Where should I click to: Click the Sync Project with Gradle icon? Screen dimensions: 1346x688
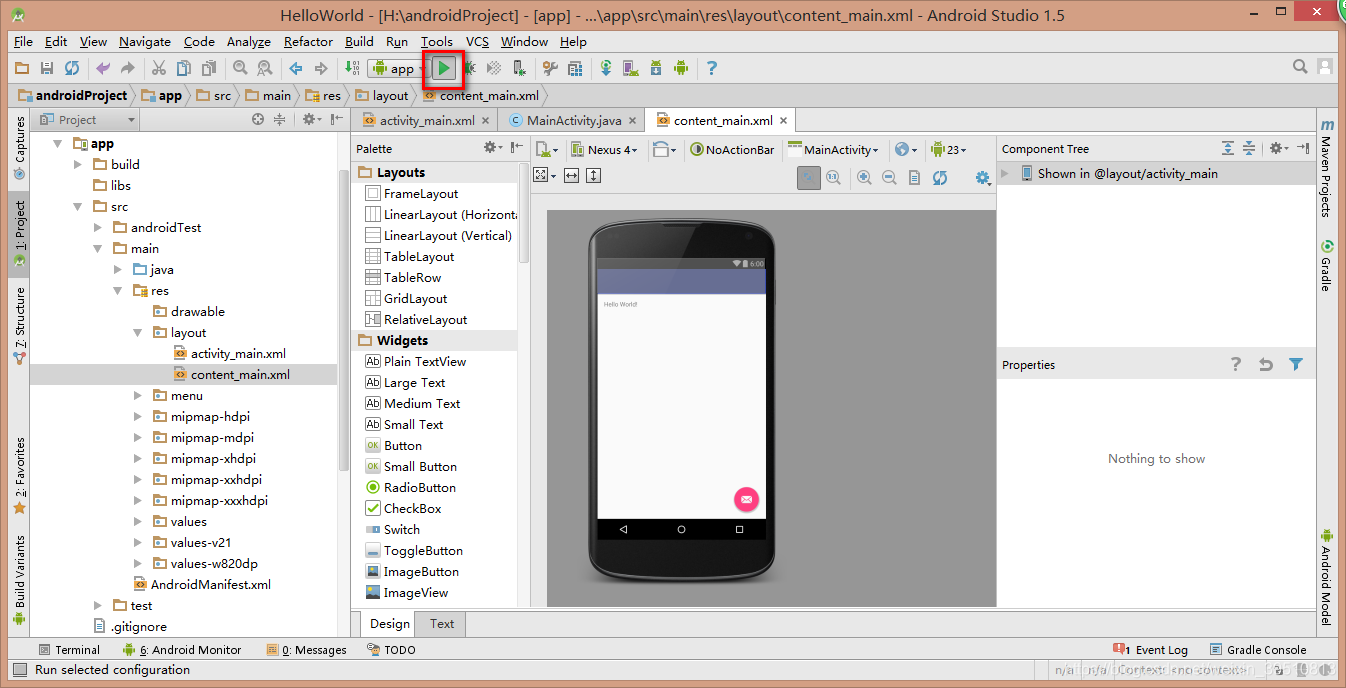pyautogui.click(x=606, y=68)
